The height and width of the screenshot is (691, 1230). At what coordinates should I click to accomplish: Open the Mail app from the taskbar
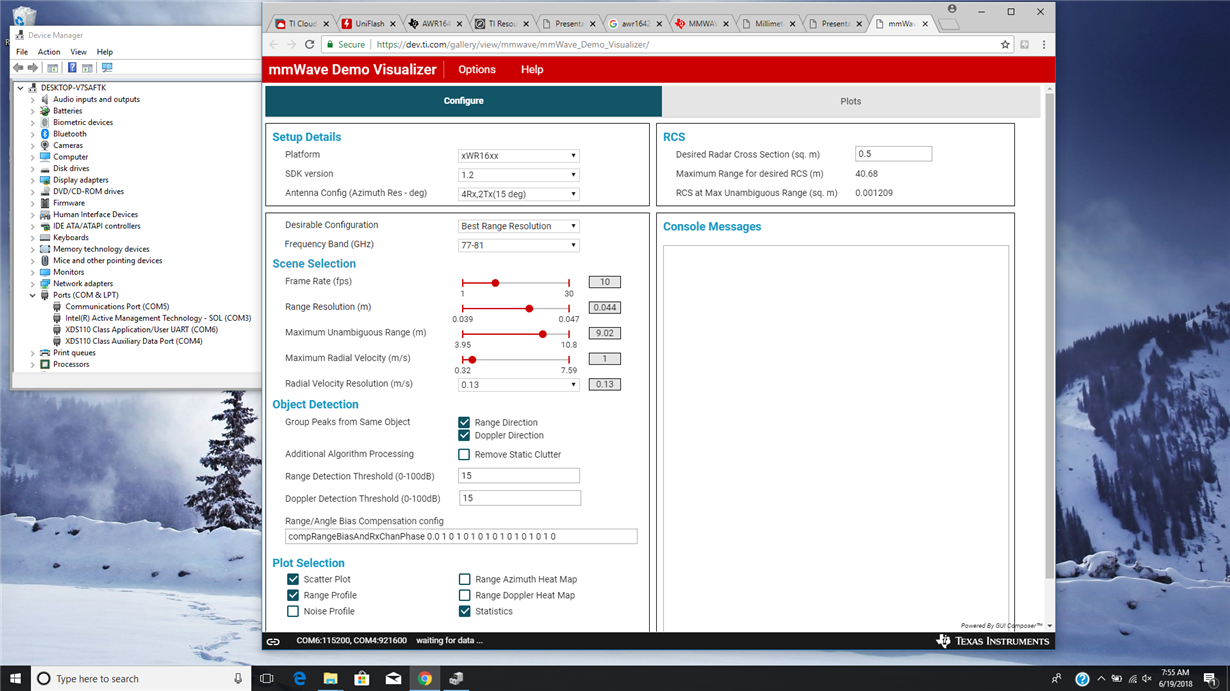393,678
